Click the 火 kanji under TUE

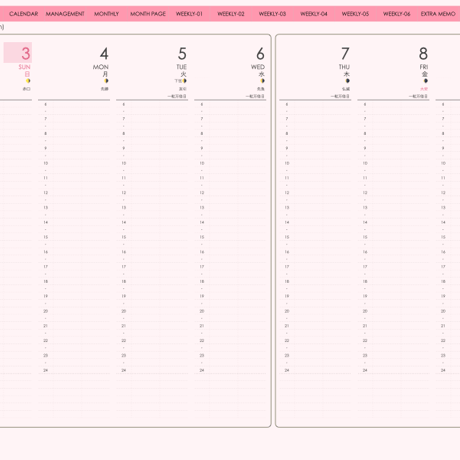click(x=183, y=74)
